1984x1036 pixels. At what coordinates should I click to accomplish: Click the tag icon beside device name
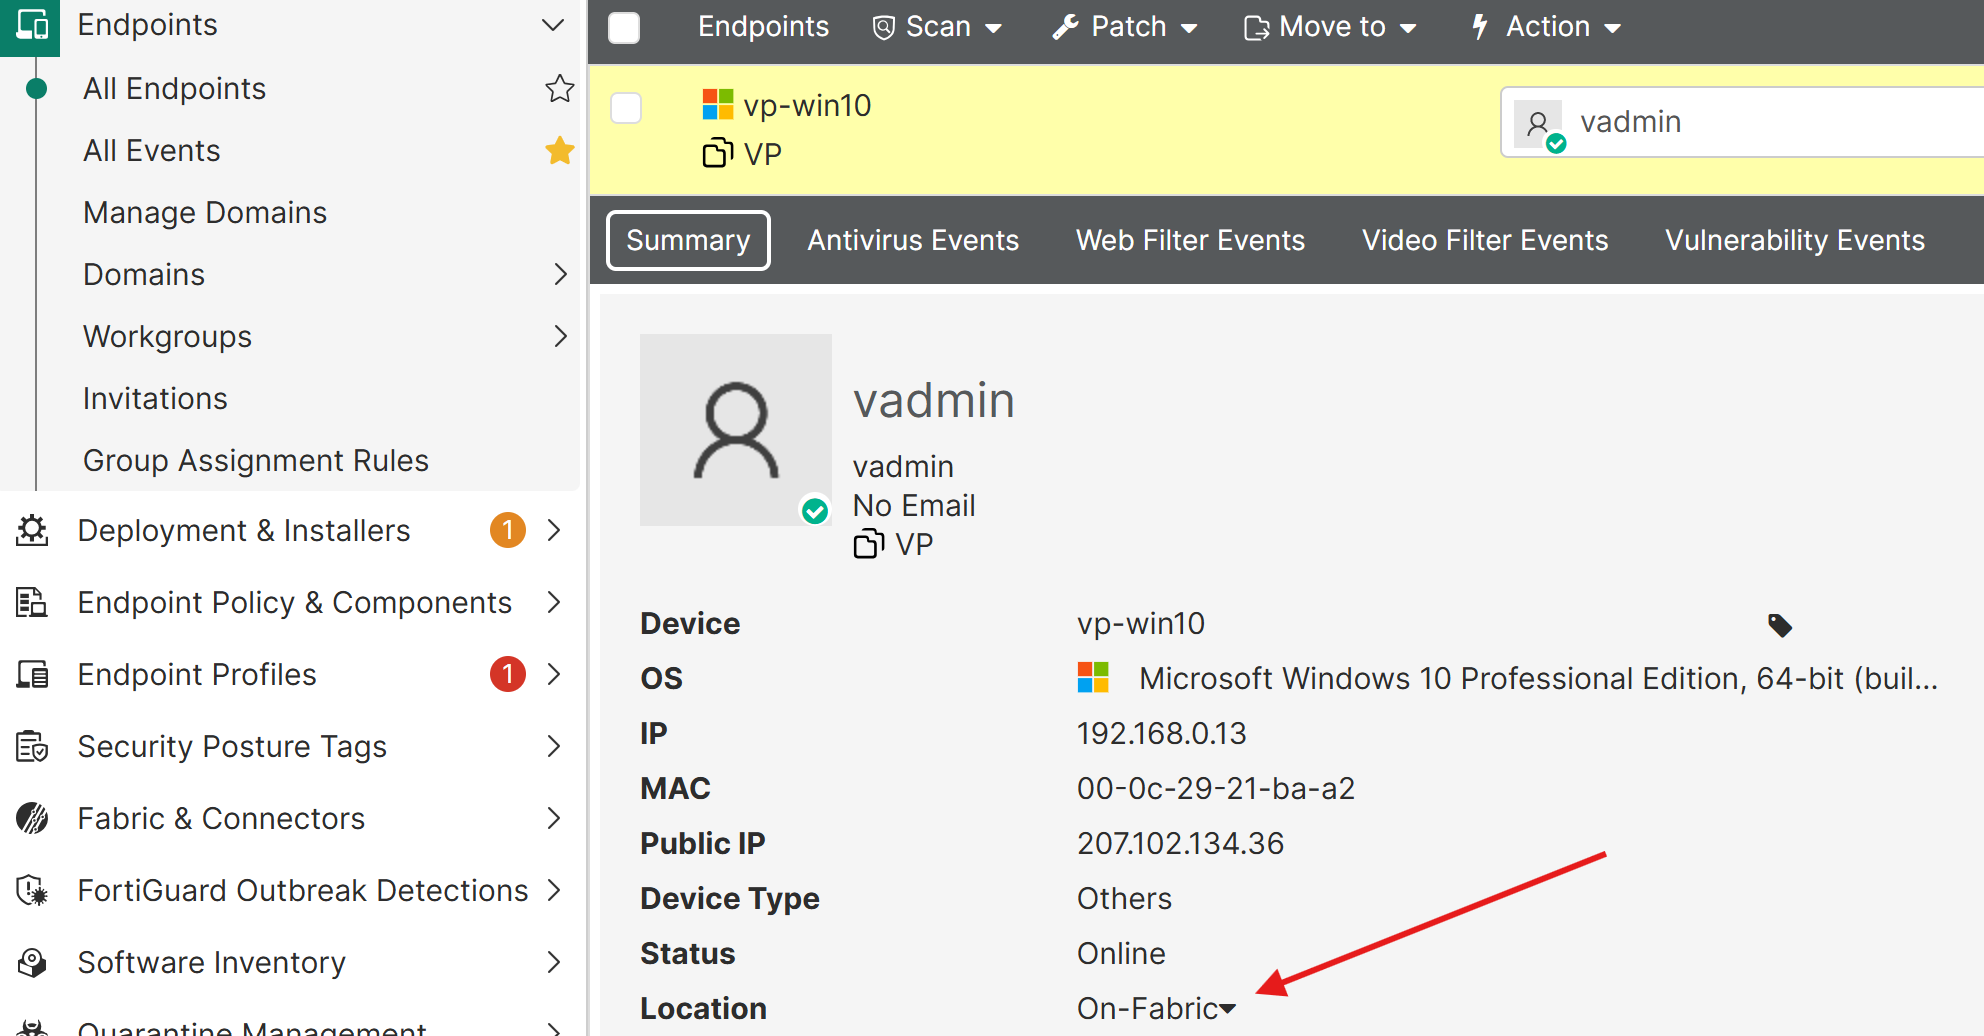[x=1779, y=625]
